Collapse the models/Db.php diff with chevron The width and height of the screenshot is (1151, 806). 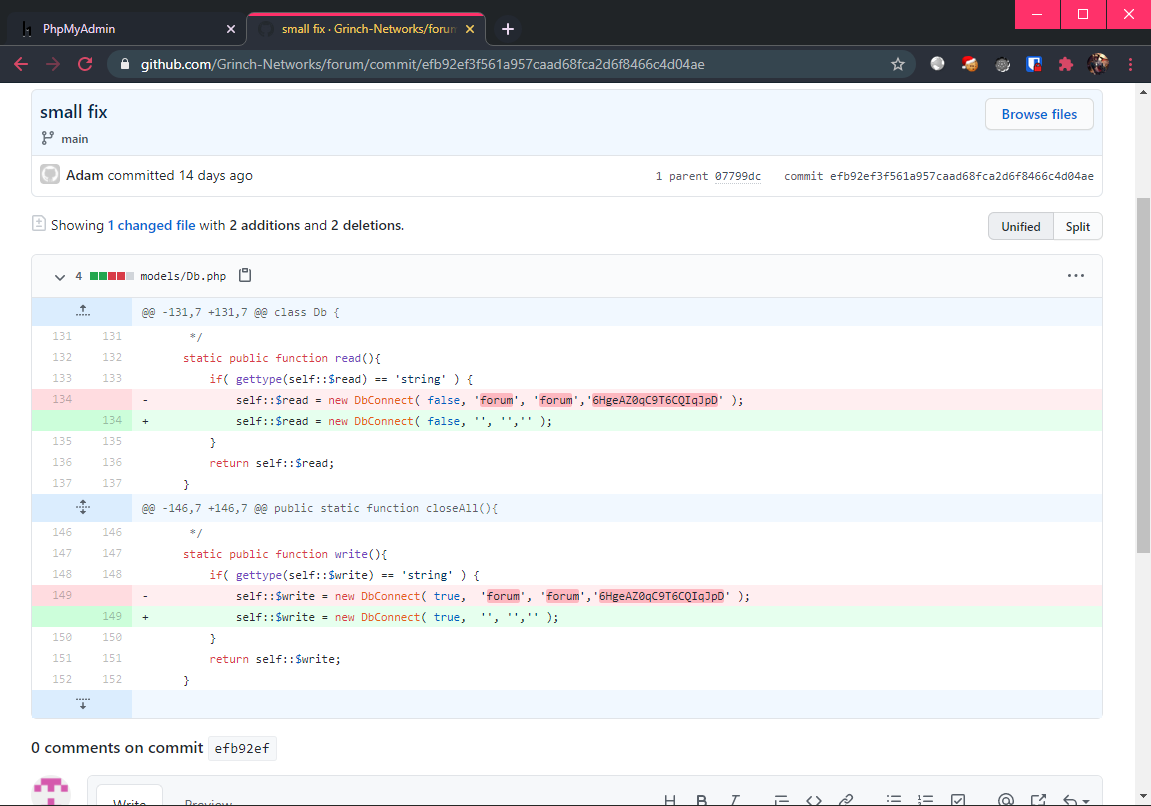tap(59, 277)
